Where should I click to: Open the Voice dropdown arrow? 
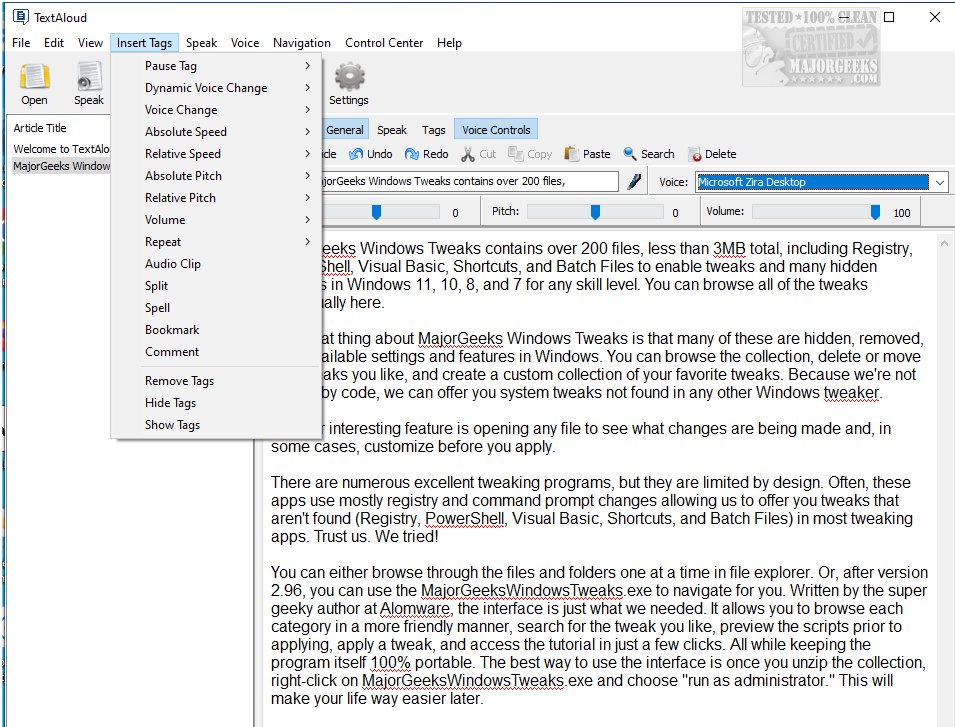940,182
